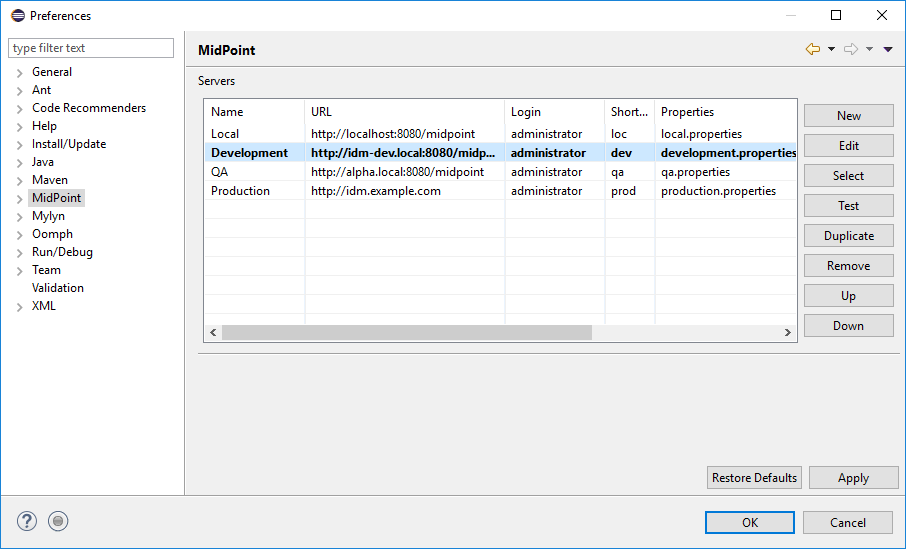Go back with the yellow Back arrow
This screenshot has width=906, height=549.
coord(812,49)
